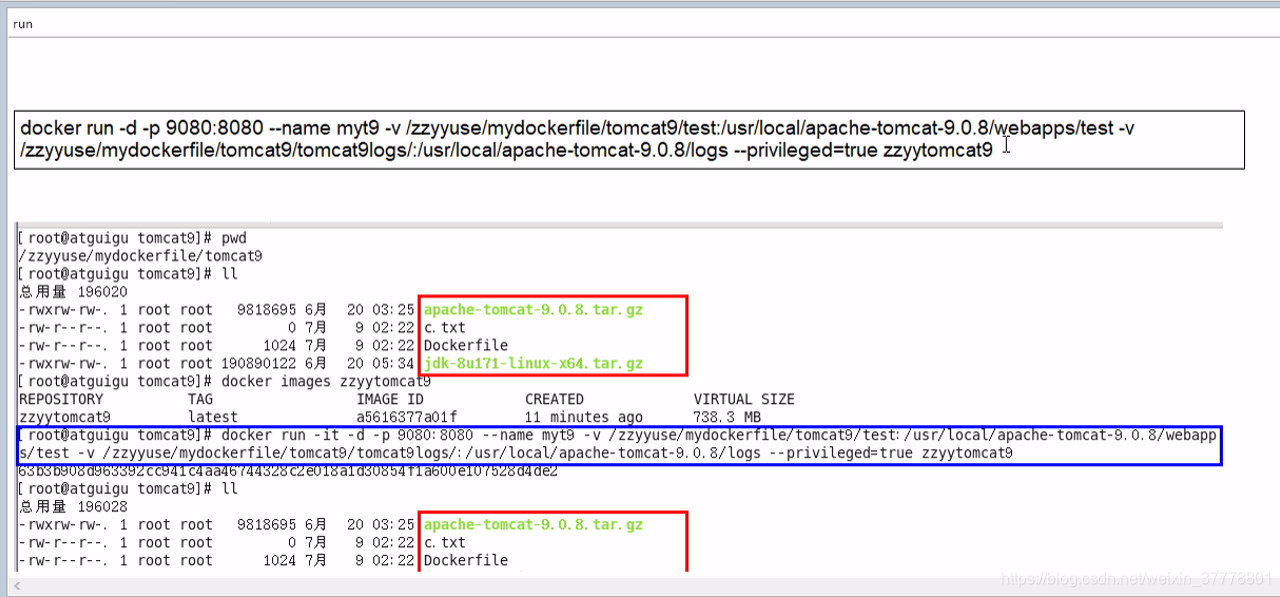Click "zzyytomcat9" under the REPOSITORY column
The image size is (1280, 597).
pyautogui.click(x=65, y=417)
